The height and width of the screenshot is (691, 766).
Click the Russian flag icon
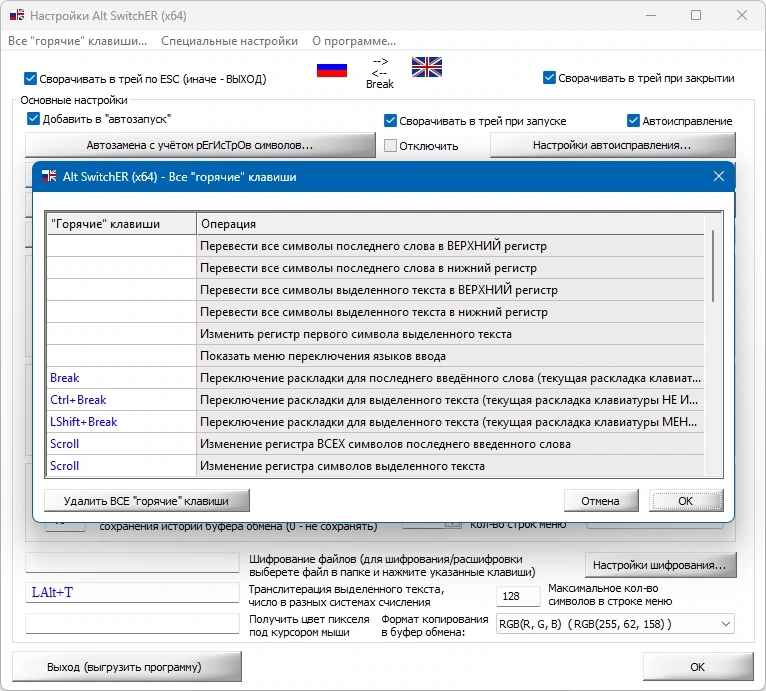point(332,70)
